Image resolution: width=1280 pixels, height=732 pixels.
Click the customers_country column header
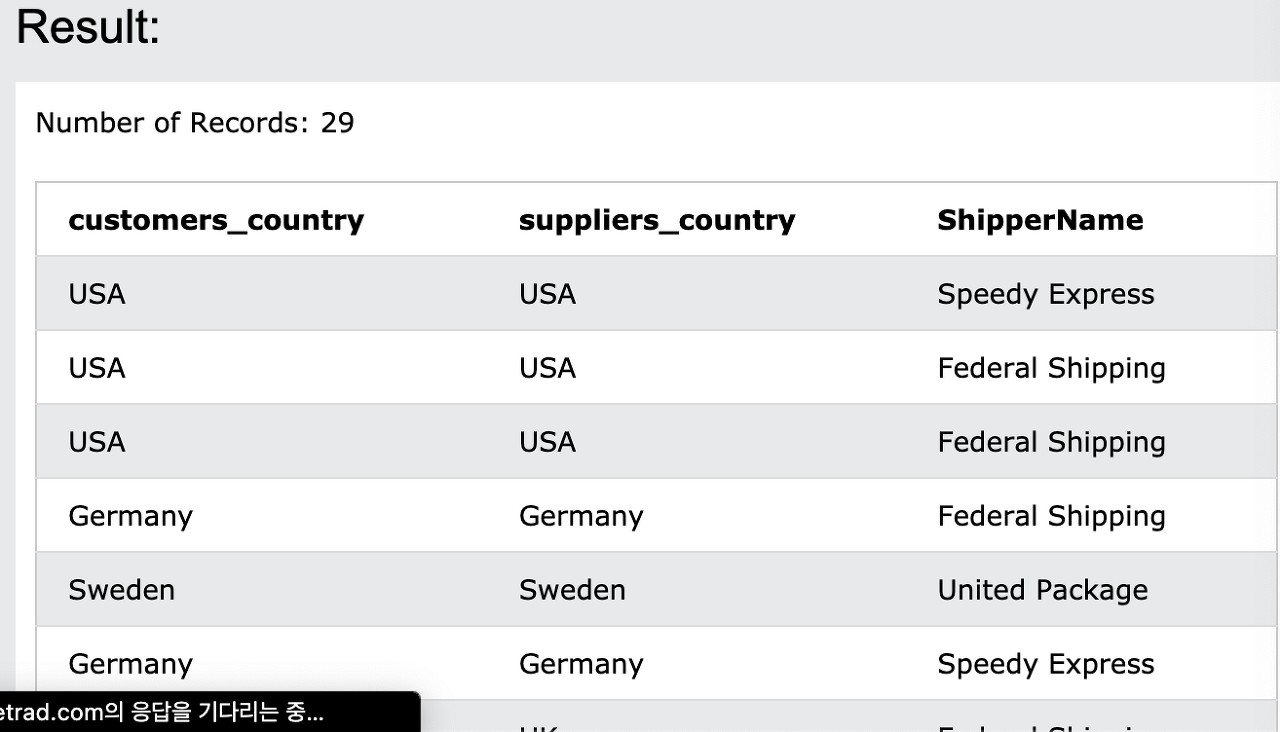point(216,220)
